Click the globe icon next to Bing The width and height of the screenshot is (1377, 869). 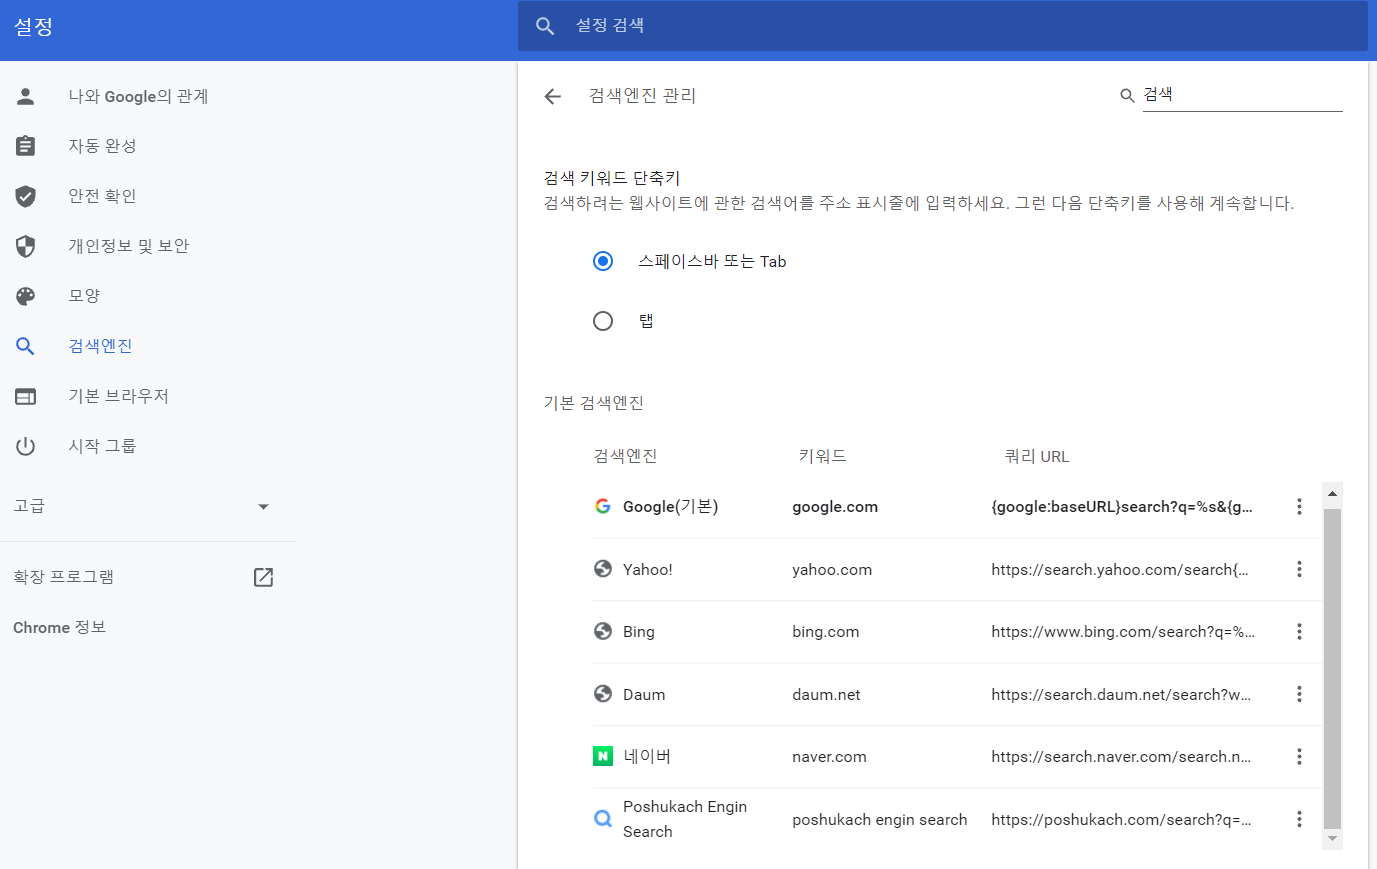click(603, 631)
